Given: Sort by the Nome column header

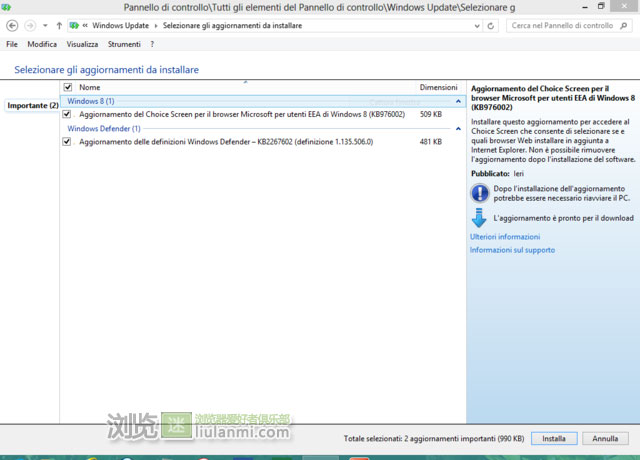Looking at the screenshot, I should 89,87.
